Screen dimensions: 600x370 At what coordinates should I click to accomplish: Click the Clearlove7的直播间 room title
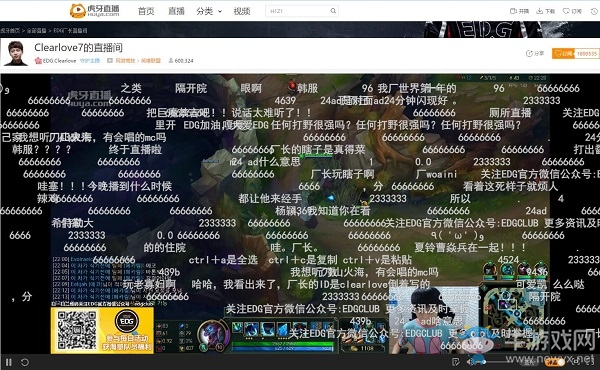(78, 47)
